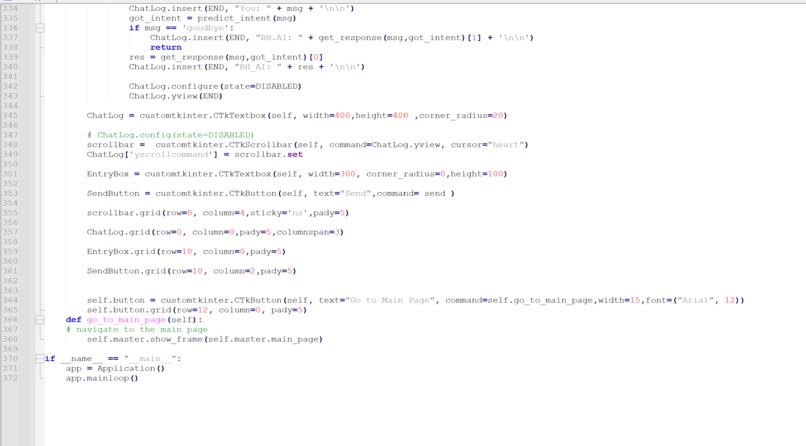
Task: Click the 'app = Application()' line
Action: pyautogui.click(x=115, y=368)
